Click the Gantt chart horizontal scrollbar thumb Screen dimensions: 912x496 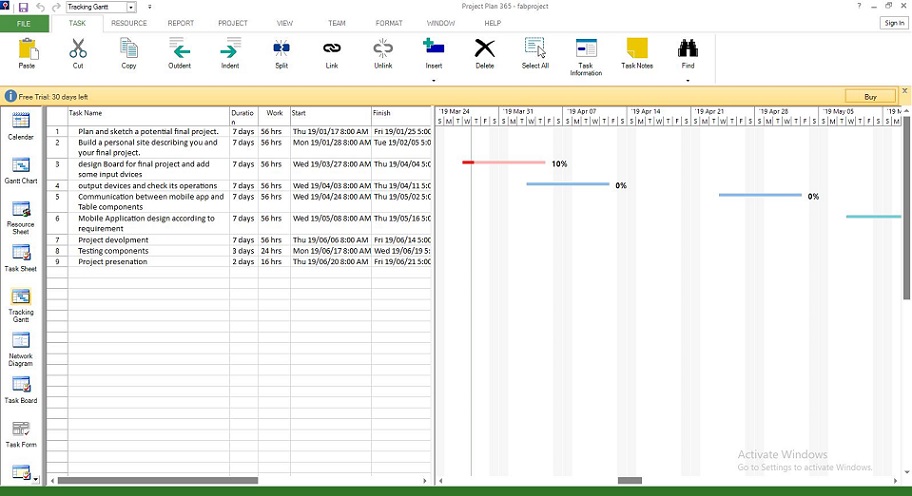click(x=630, y=481)
